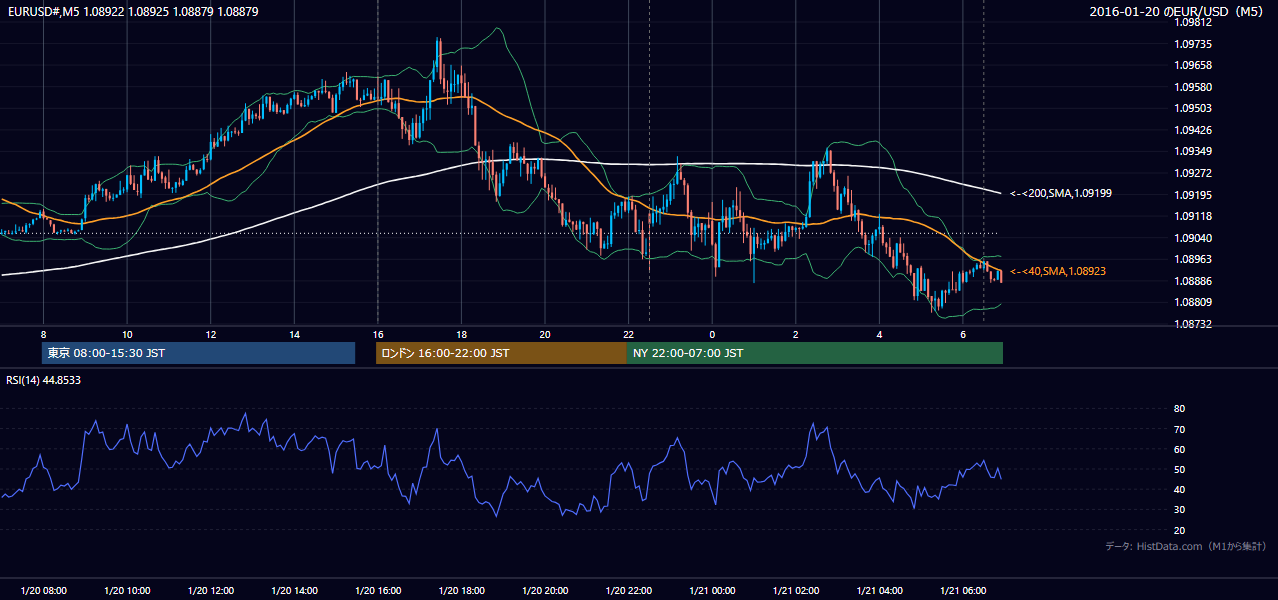
Task: Click the orange 40,SMA,1.08923 indicator label
Action: [1058, 271]
